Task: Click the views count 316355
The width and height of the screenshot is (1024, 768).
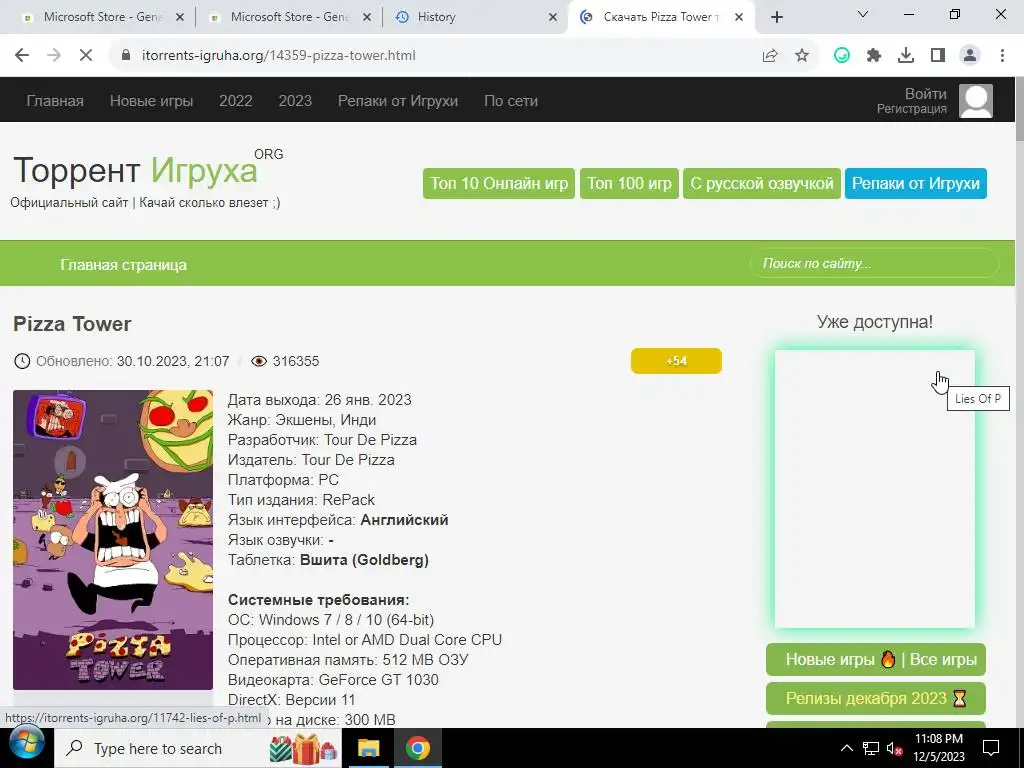Action: click(x=296, y=361)
